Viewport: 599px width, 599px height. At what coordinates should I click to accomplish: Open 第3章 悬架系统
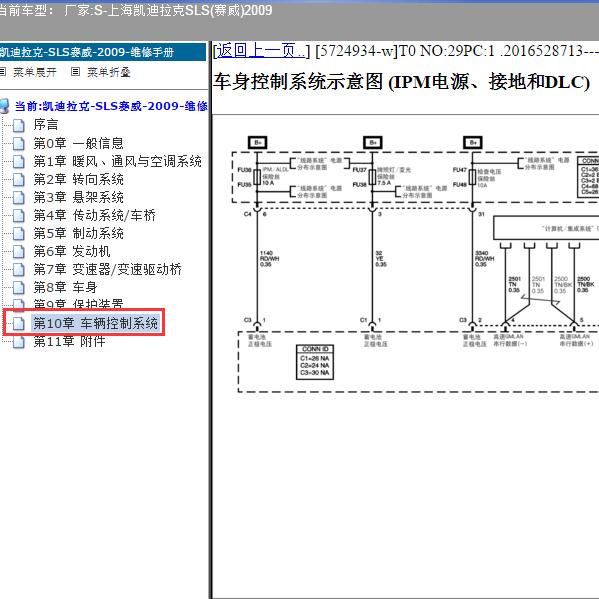point(79,197)
